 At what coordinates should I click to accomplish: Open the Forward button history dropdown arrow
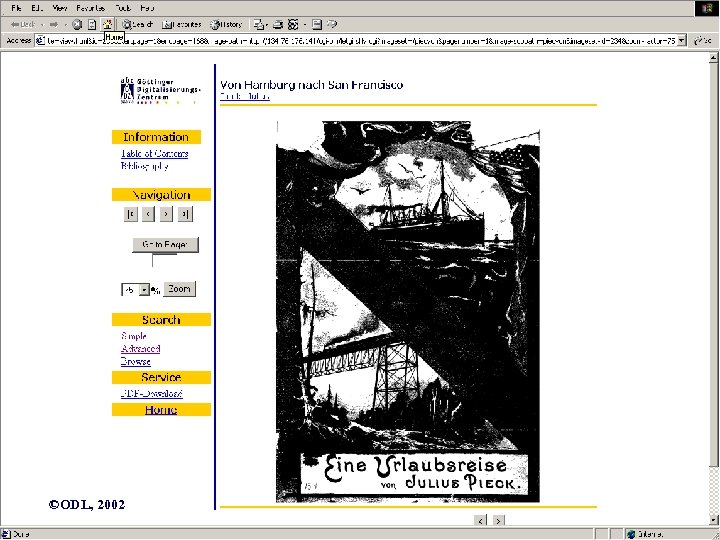pos(65,24)
